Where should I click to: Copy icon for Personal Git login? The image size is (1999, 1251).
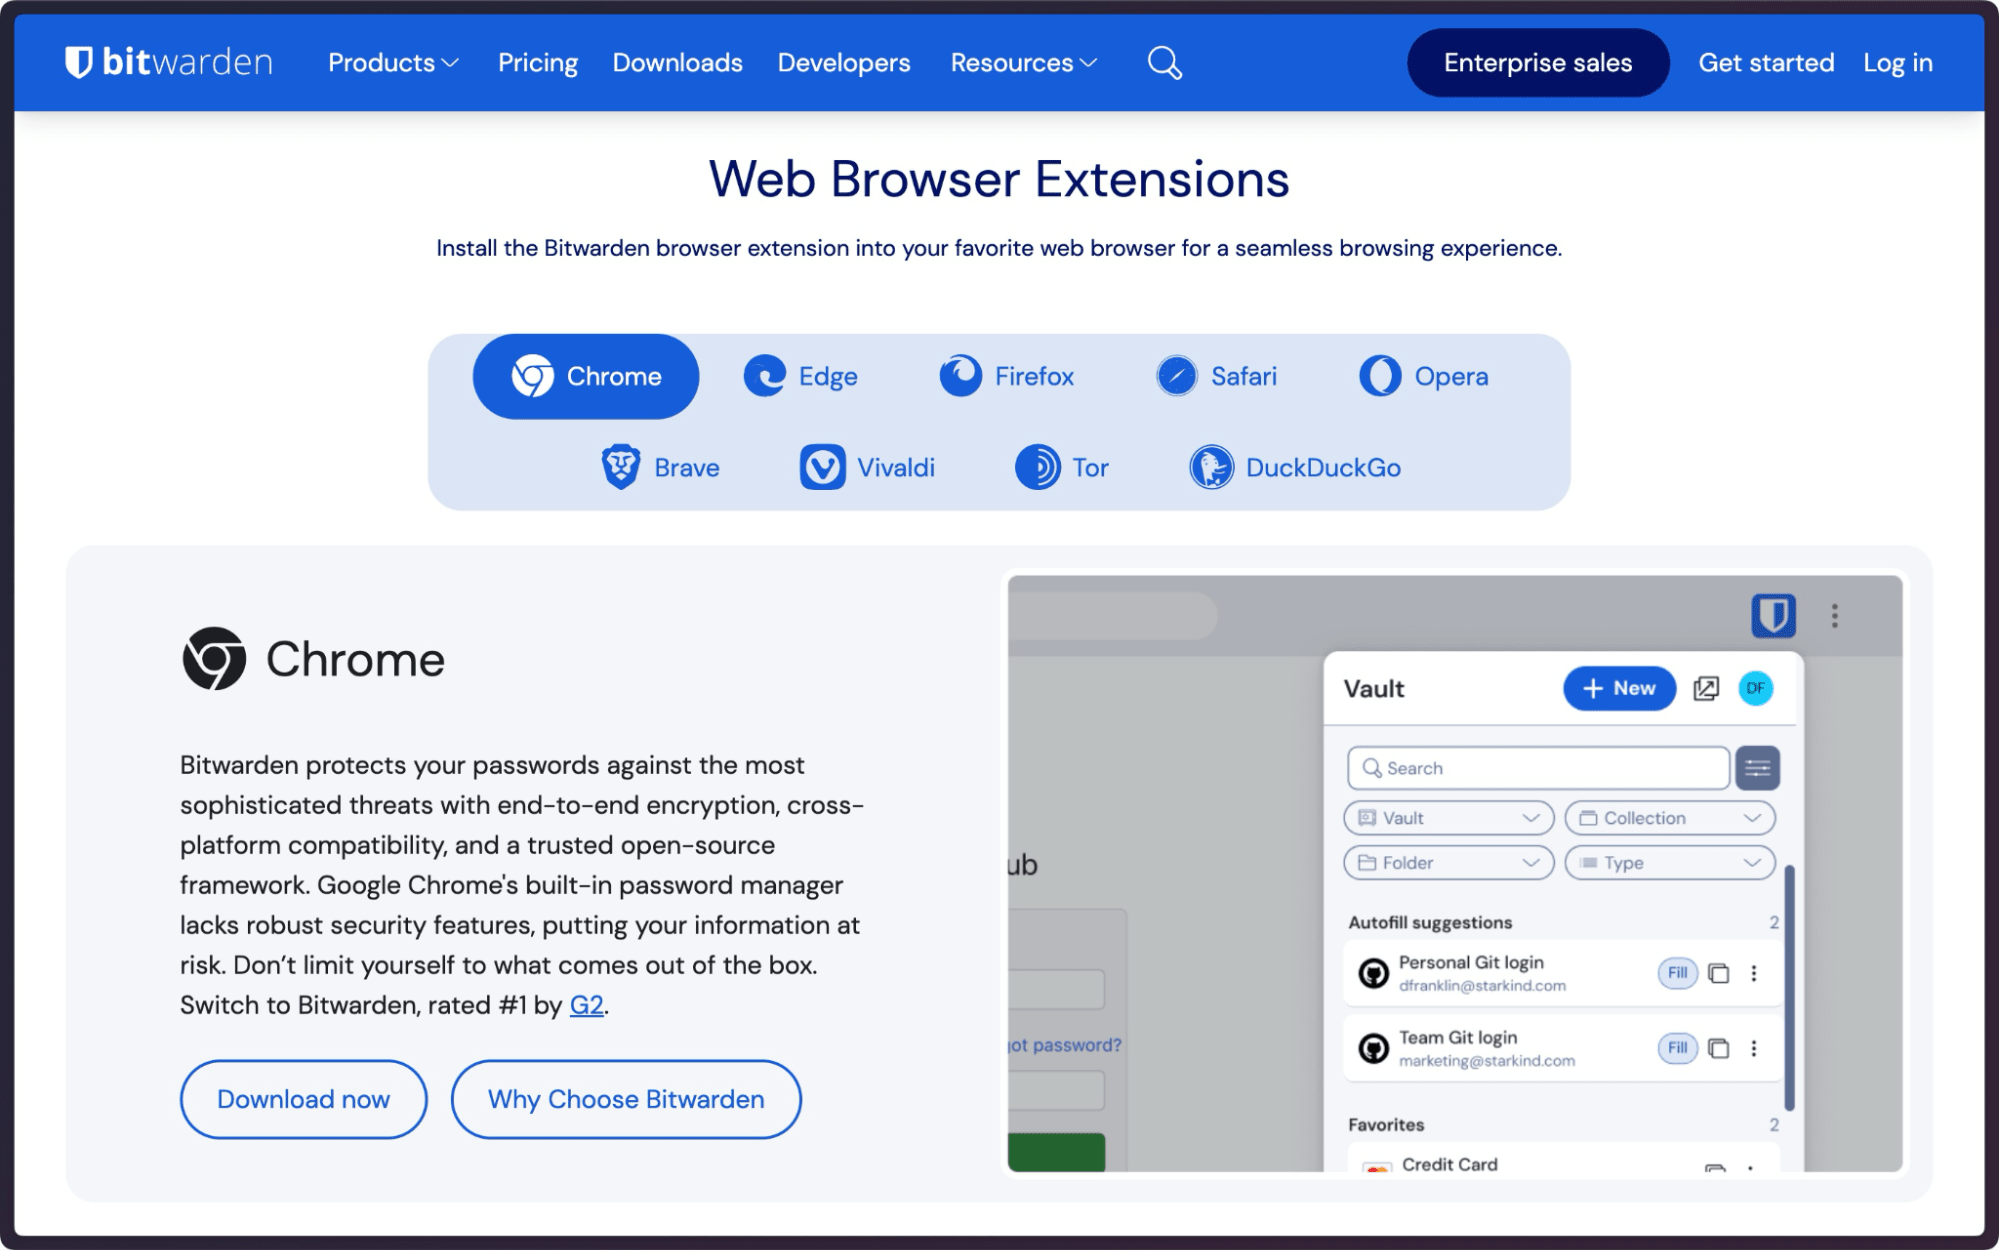click(x=1719, y=973)
